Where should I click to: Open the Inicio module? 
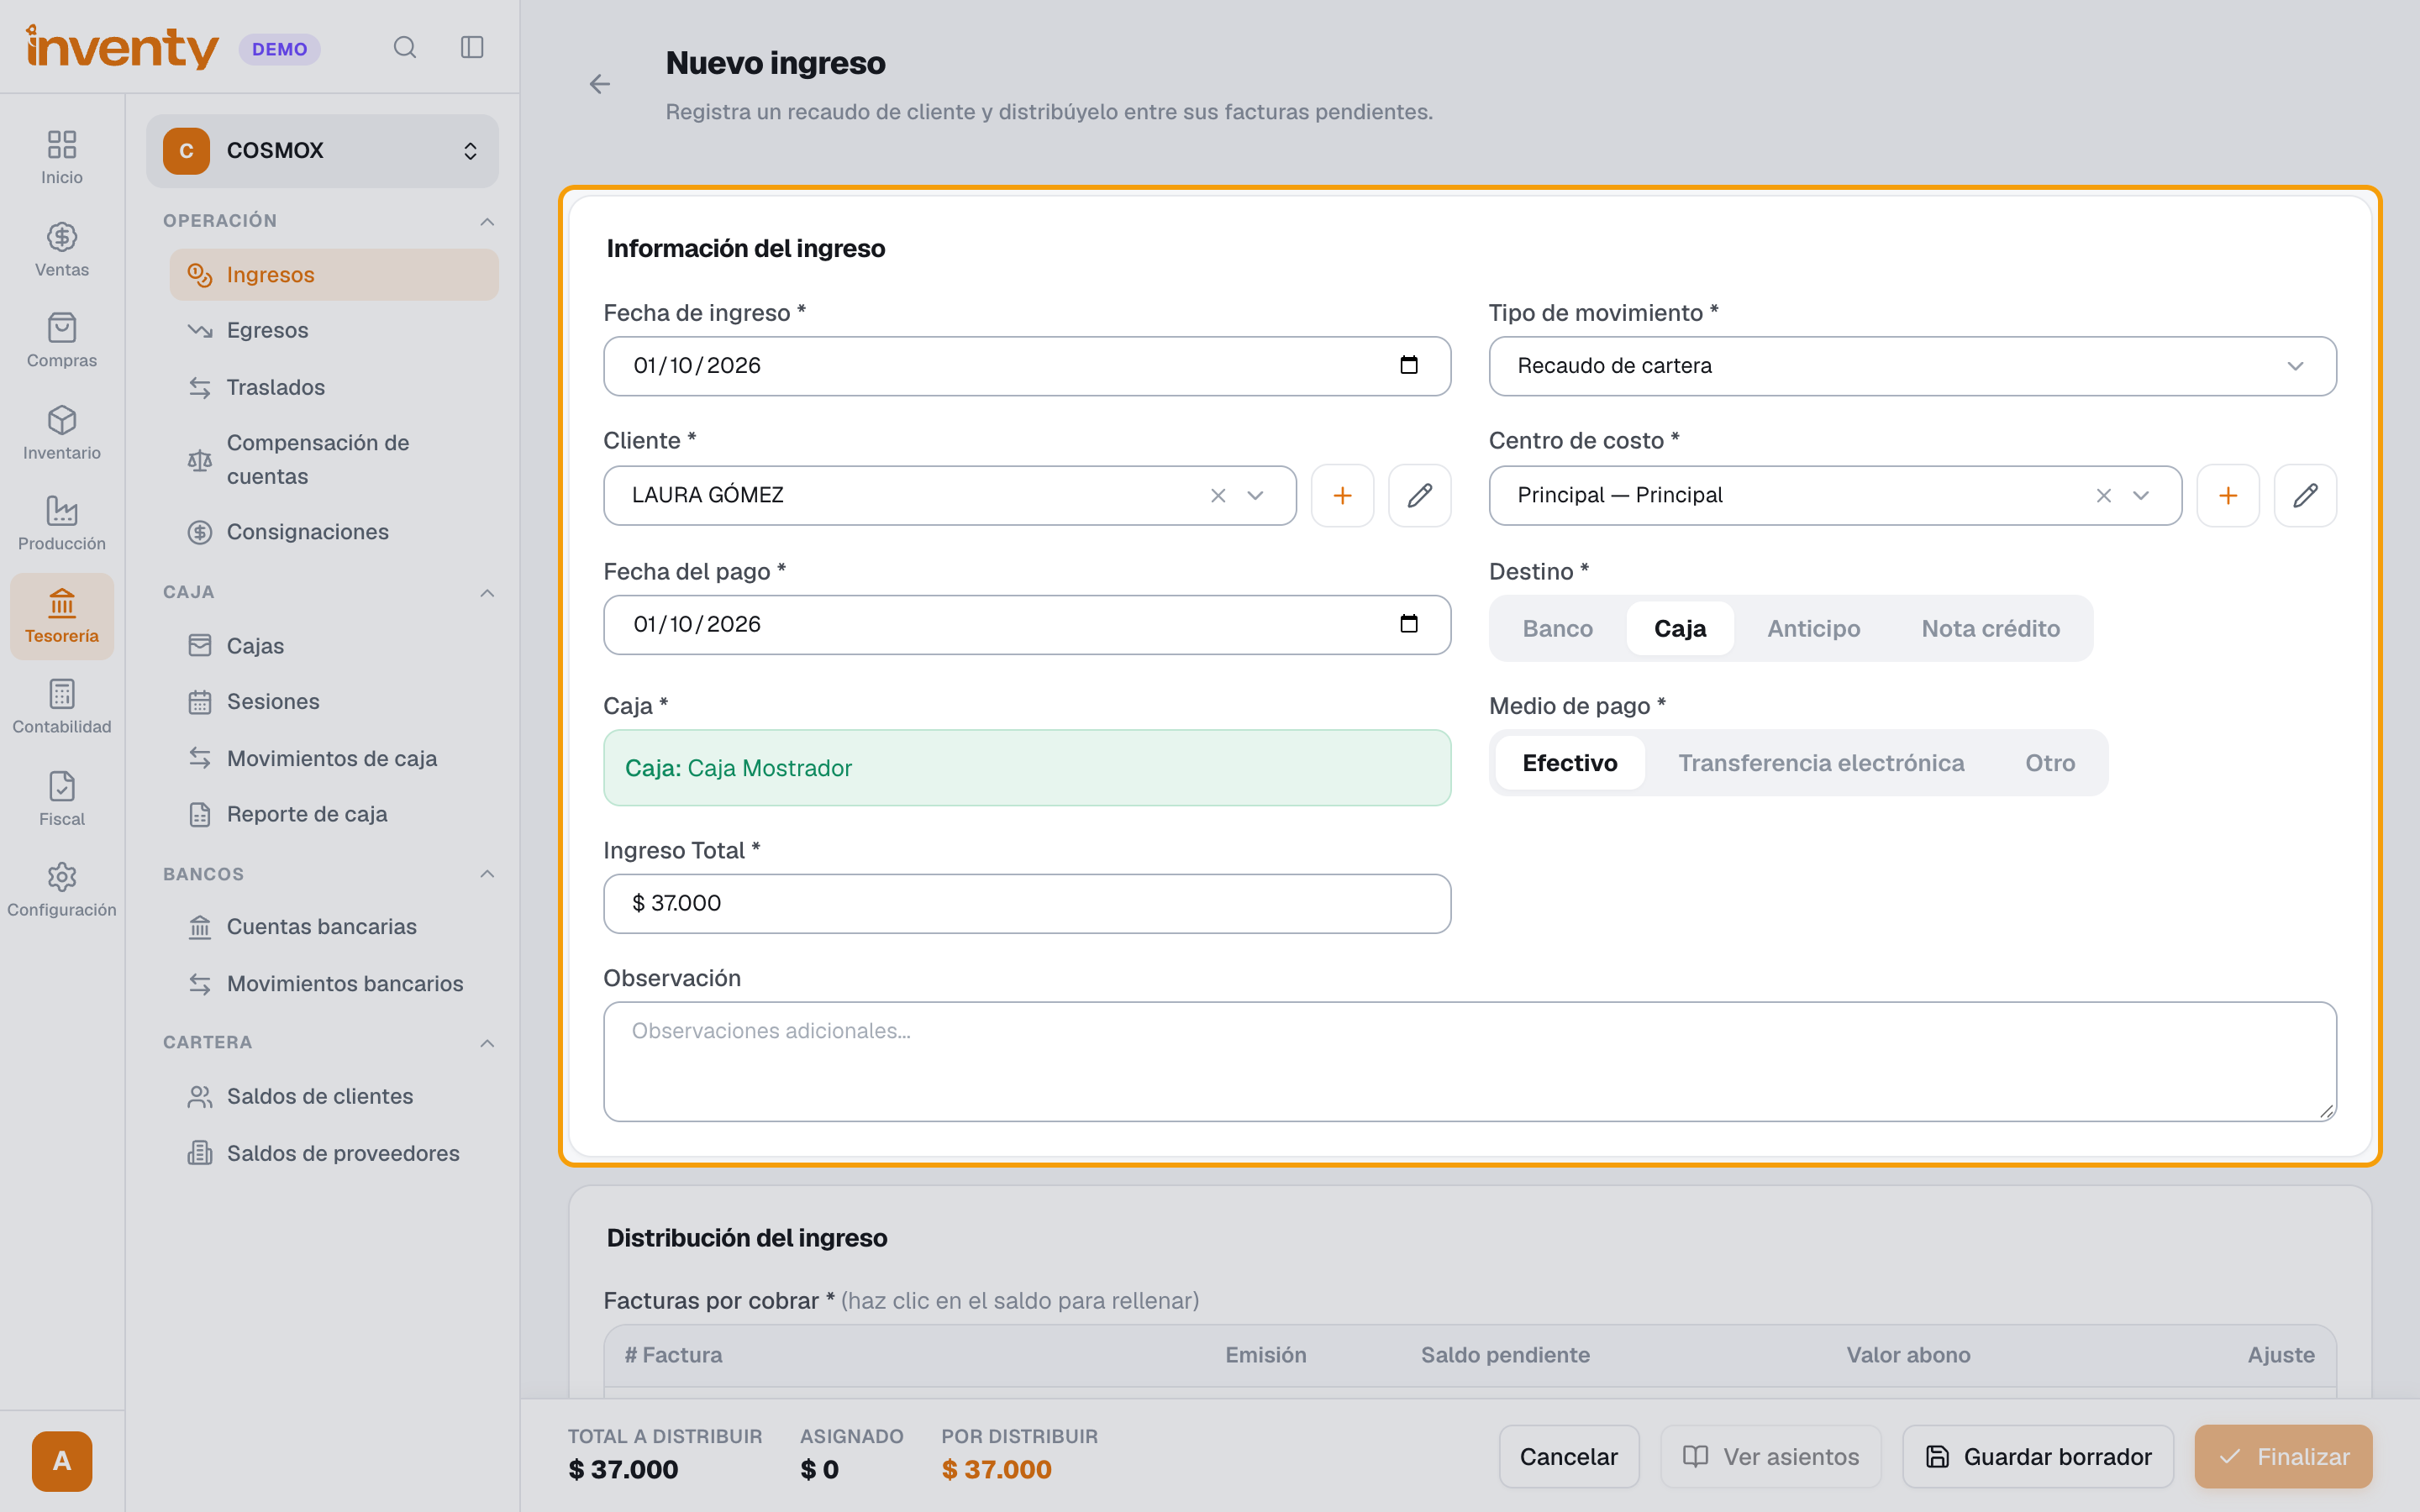click(62, 157)
